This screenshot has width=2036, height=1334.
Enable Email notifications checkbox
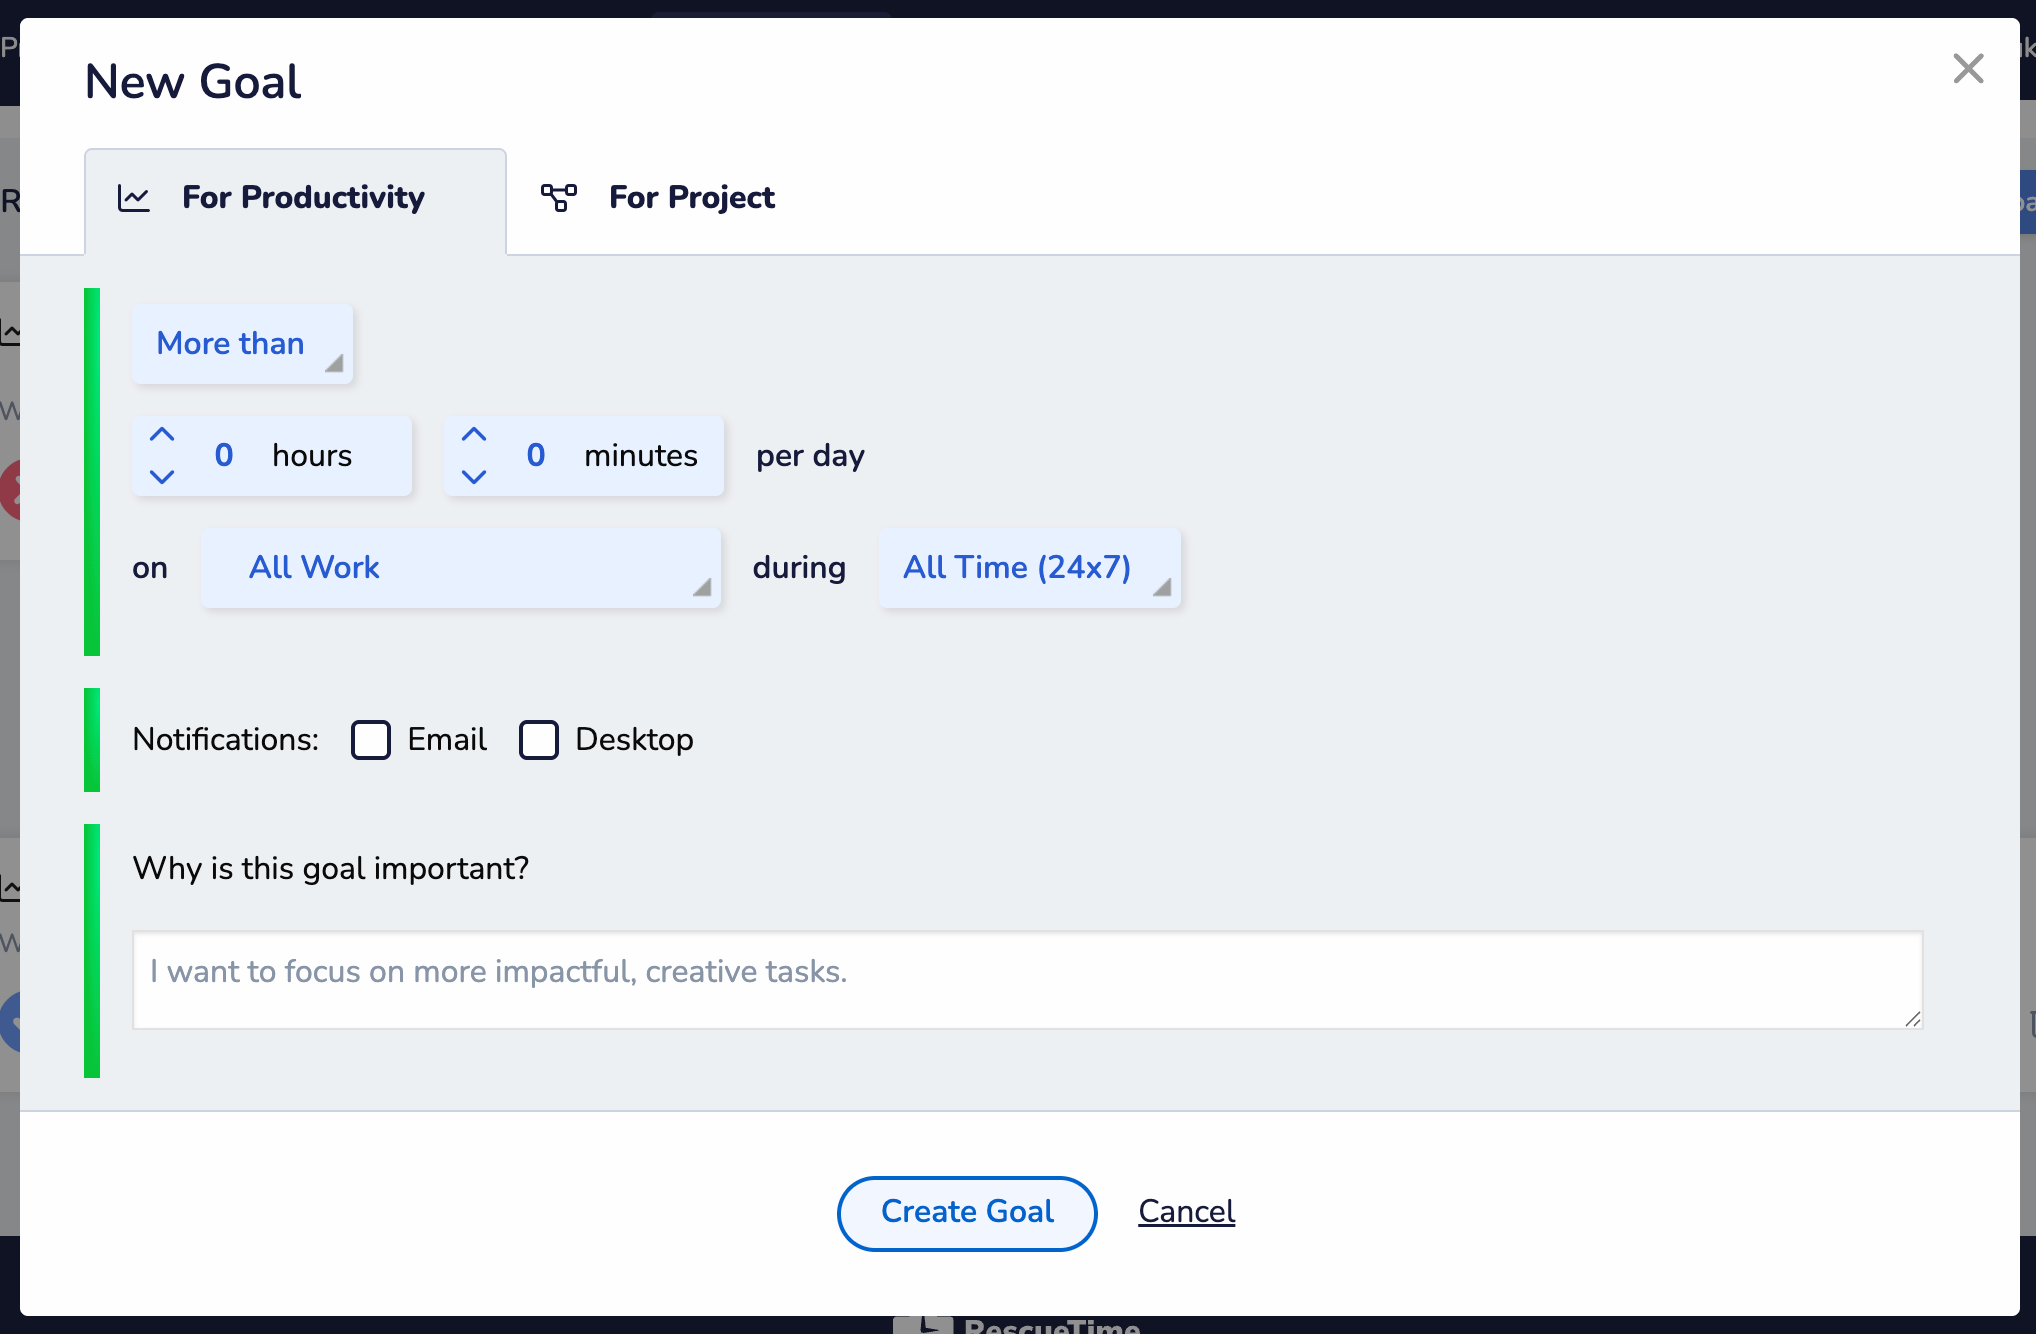point(371,740)
